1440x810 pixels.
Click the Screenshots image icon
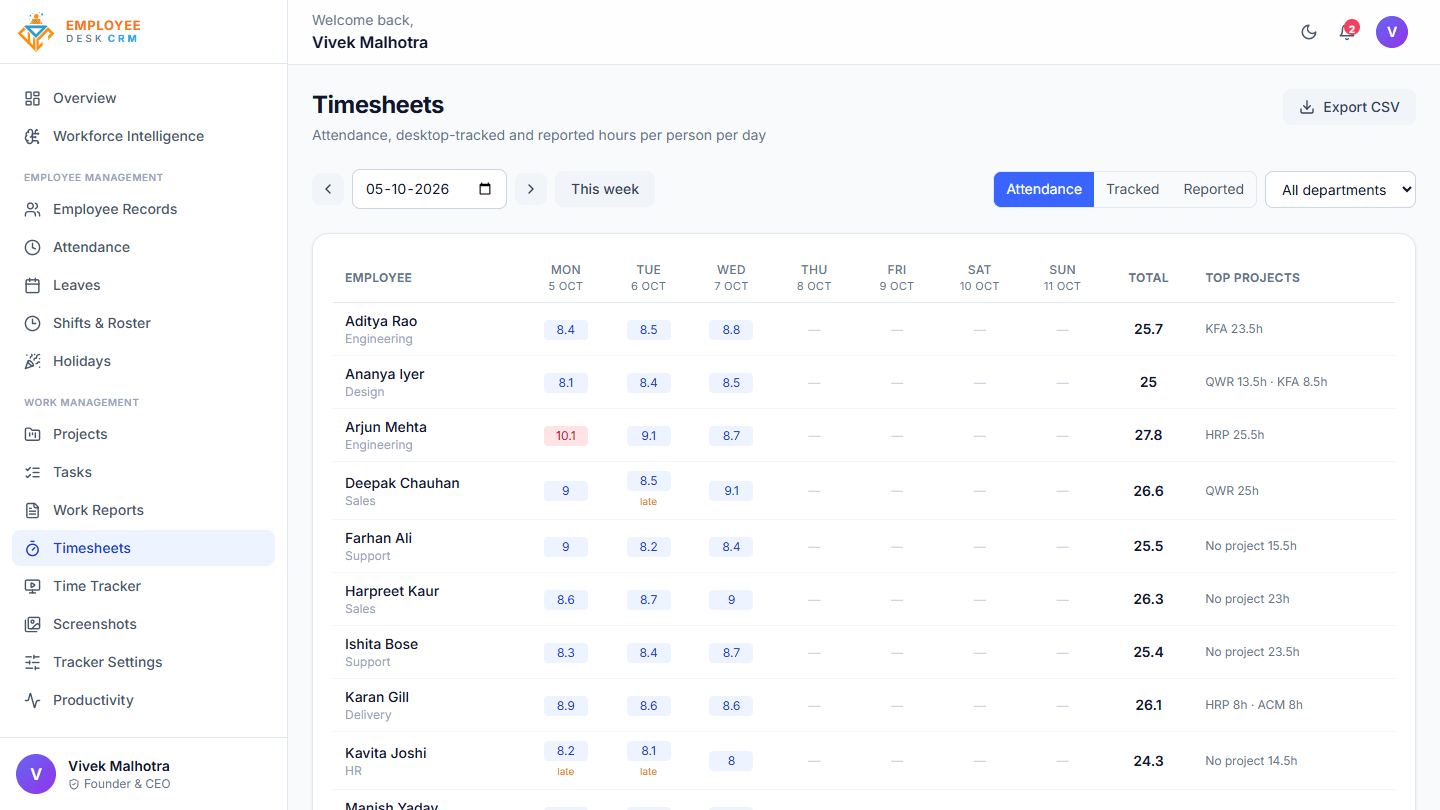33,624
